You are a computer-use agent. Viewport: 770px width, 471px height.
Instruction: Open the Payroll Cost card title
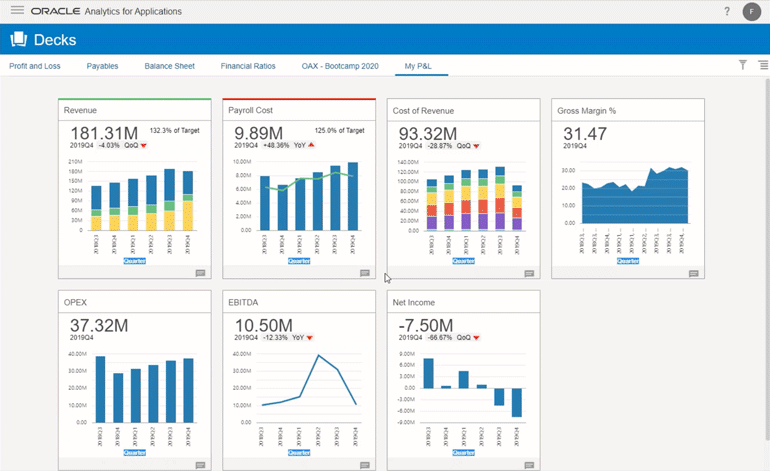click(x=250, y=111)
